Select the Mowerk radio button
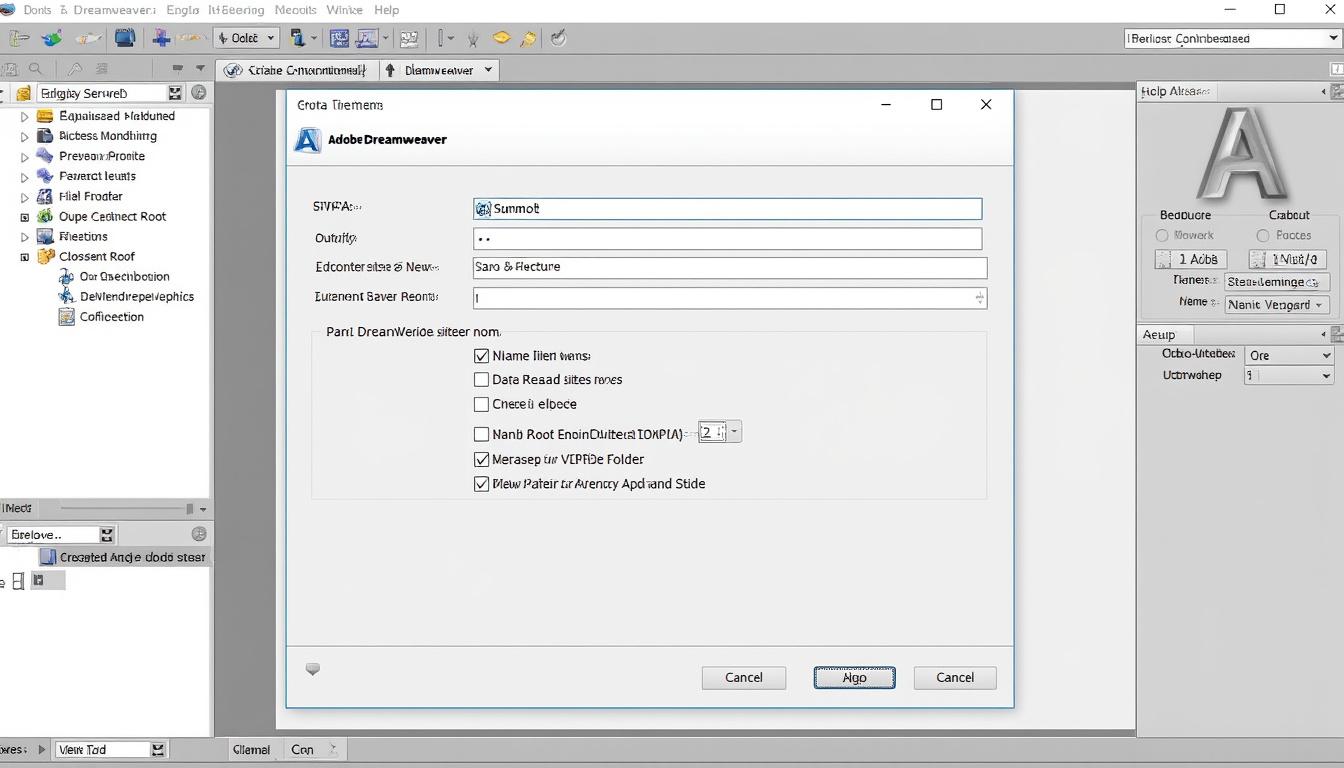The width and height of the screenshot is (1344, 768). [x=1162, y=236]
